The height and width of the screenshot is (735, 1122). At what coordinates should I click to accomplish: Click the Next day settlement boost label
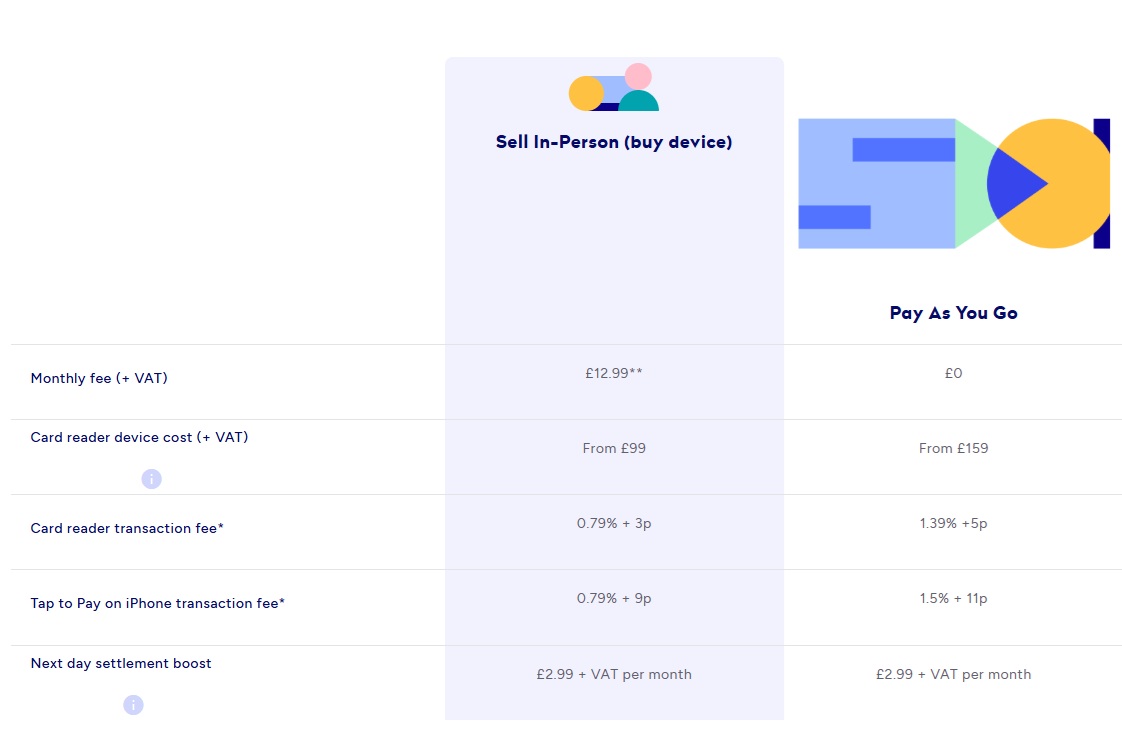click(x=120, y=663)
